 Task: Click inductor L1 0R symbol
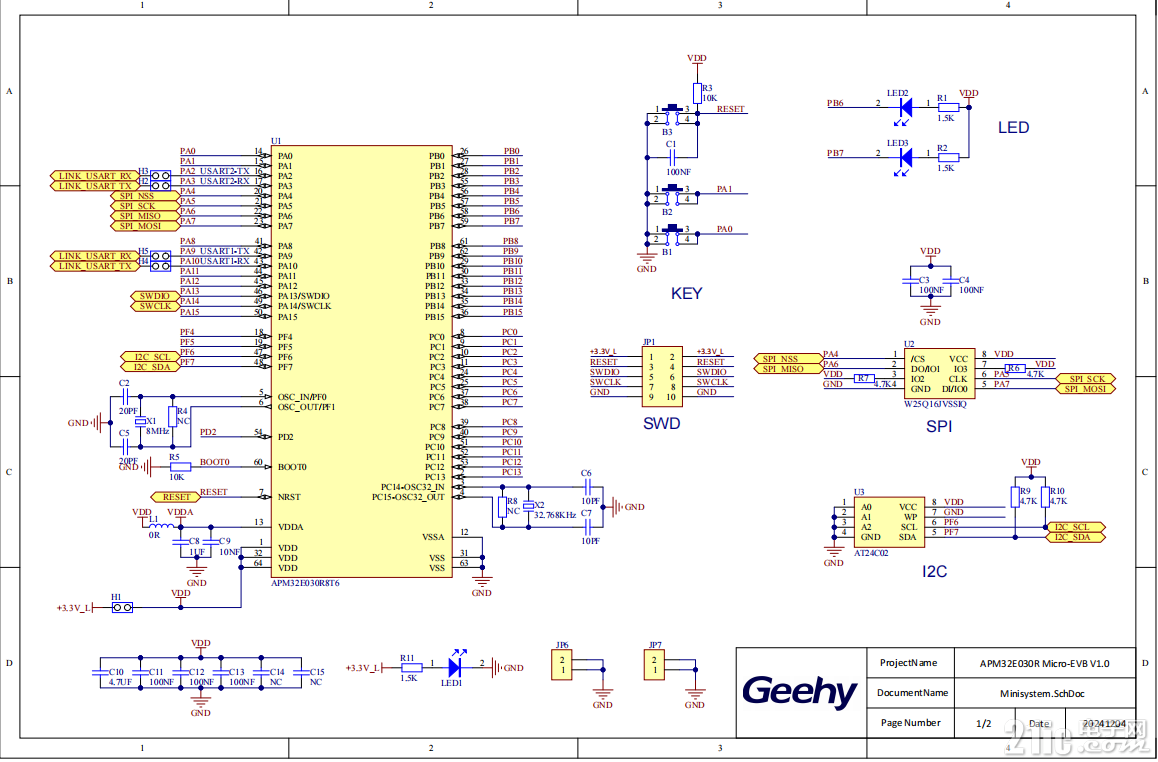pos(164,526)
